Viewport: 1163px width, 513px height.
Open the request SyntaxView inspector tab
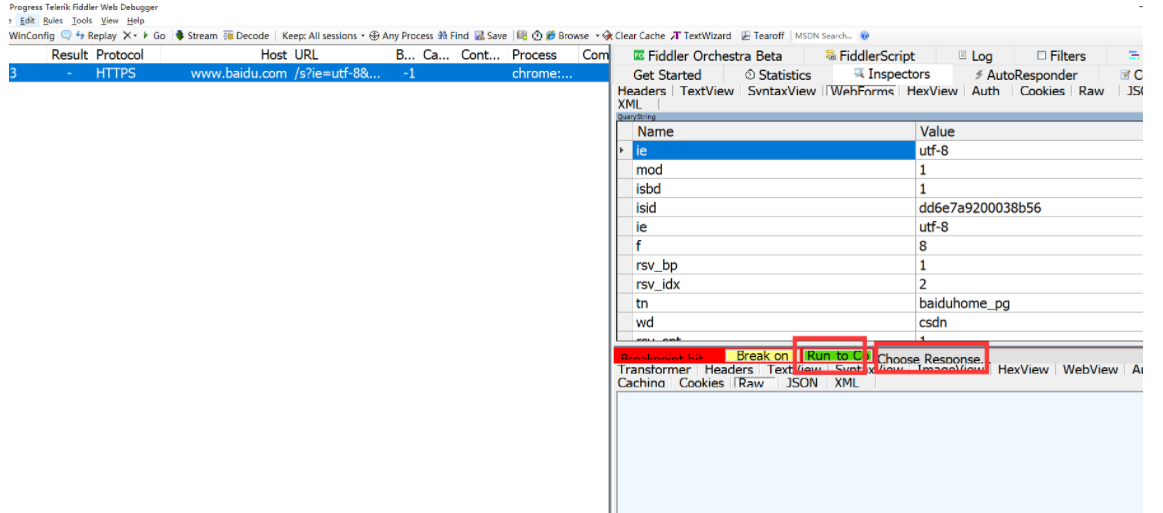(781, 91)
